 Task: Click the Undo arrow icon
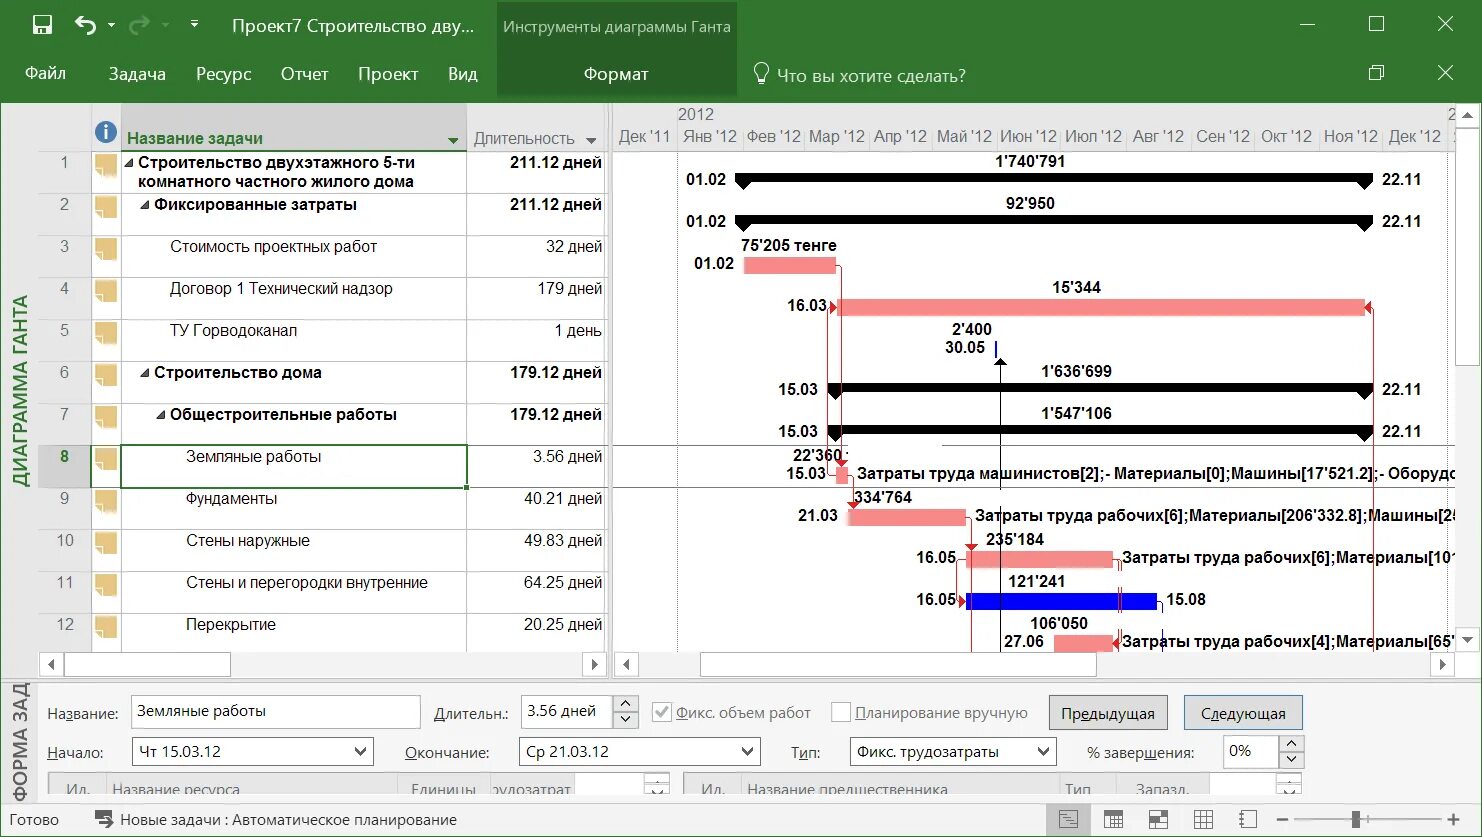pos(86,25)
